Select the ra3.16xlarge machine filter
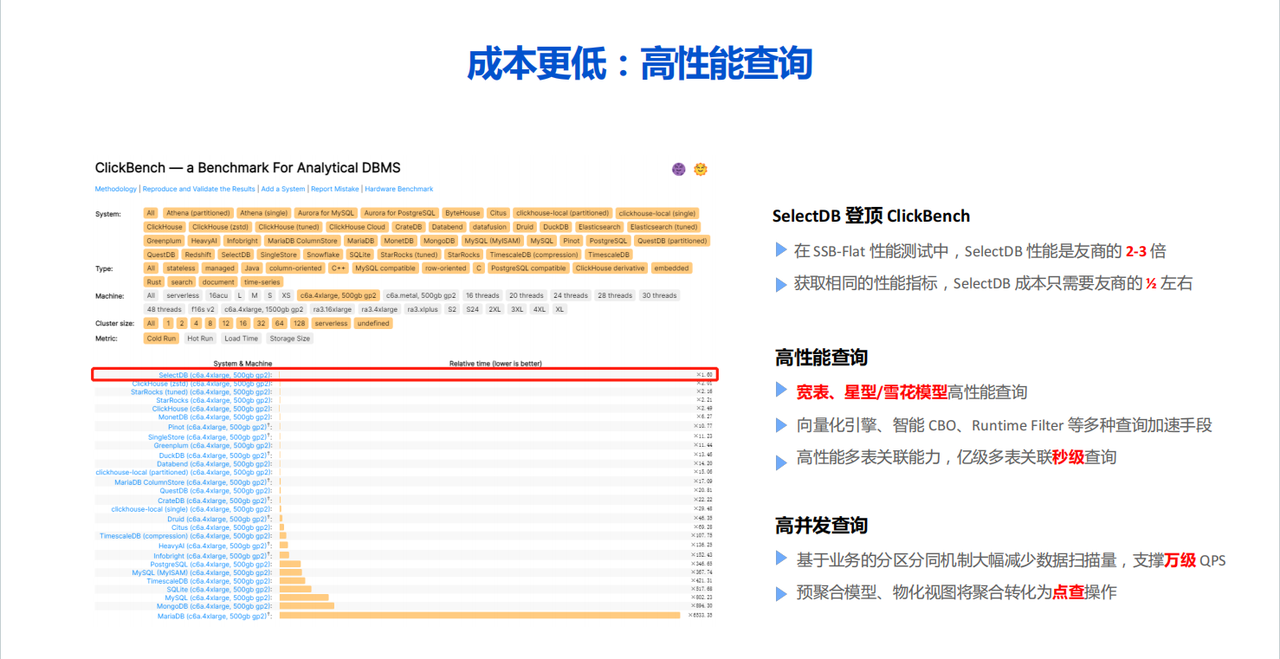Screen dimensions: 1280x659 coord(332,310)
